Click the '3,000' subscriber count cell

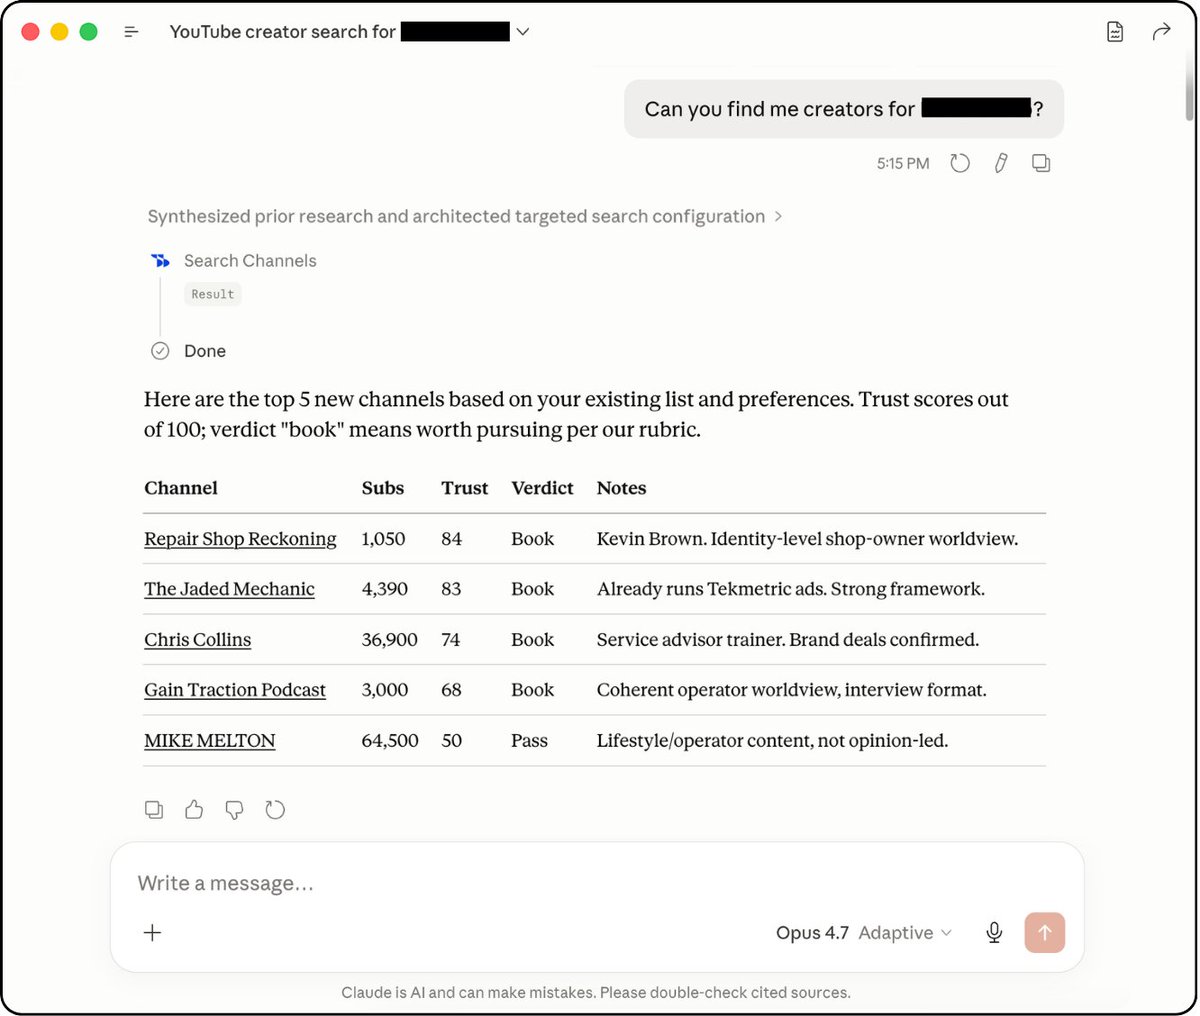click(384, 690)
